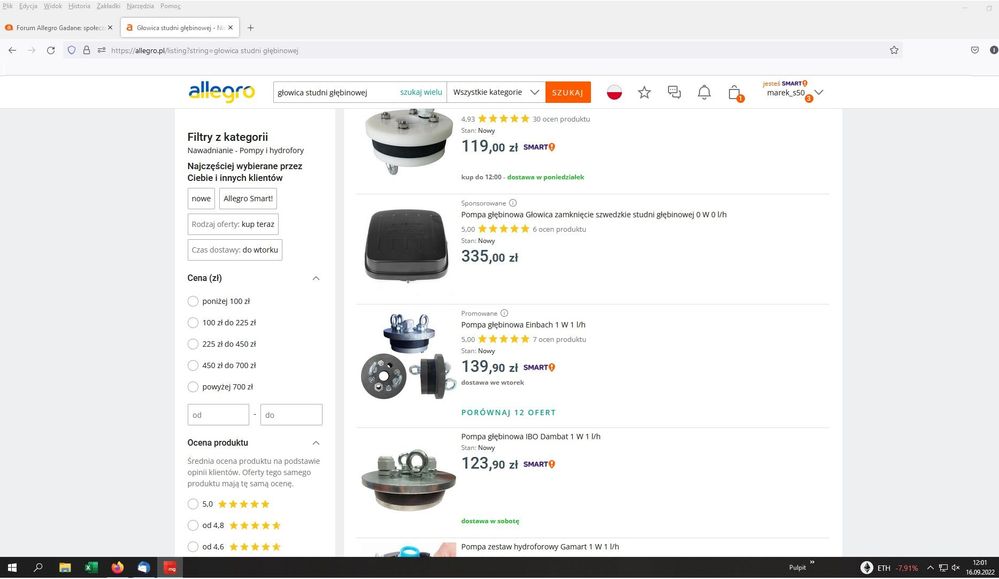Open the network icon in the system tray
This screenshot has width=999, height=579.
[944, 568]
